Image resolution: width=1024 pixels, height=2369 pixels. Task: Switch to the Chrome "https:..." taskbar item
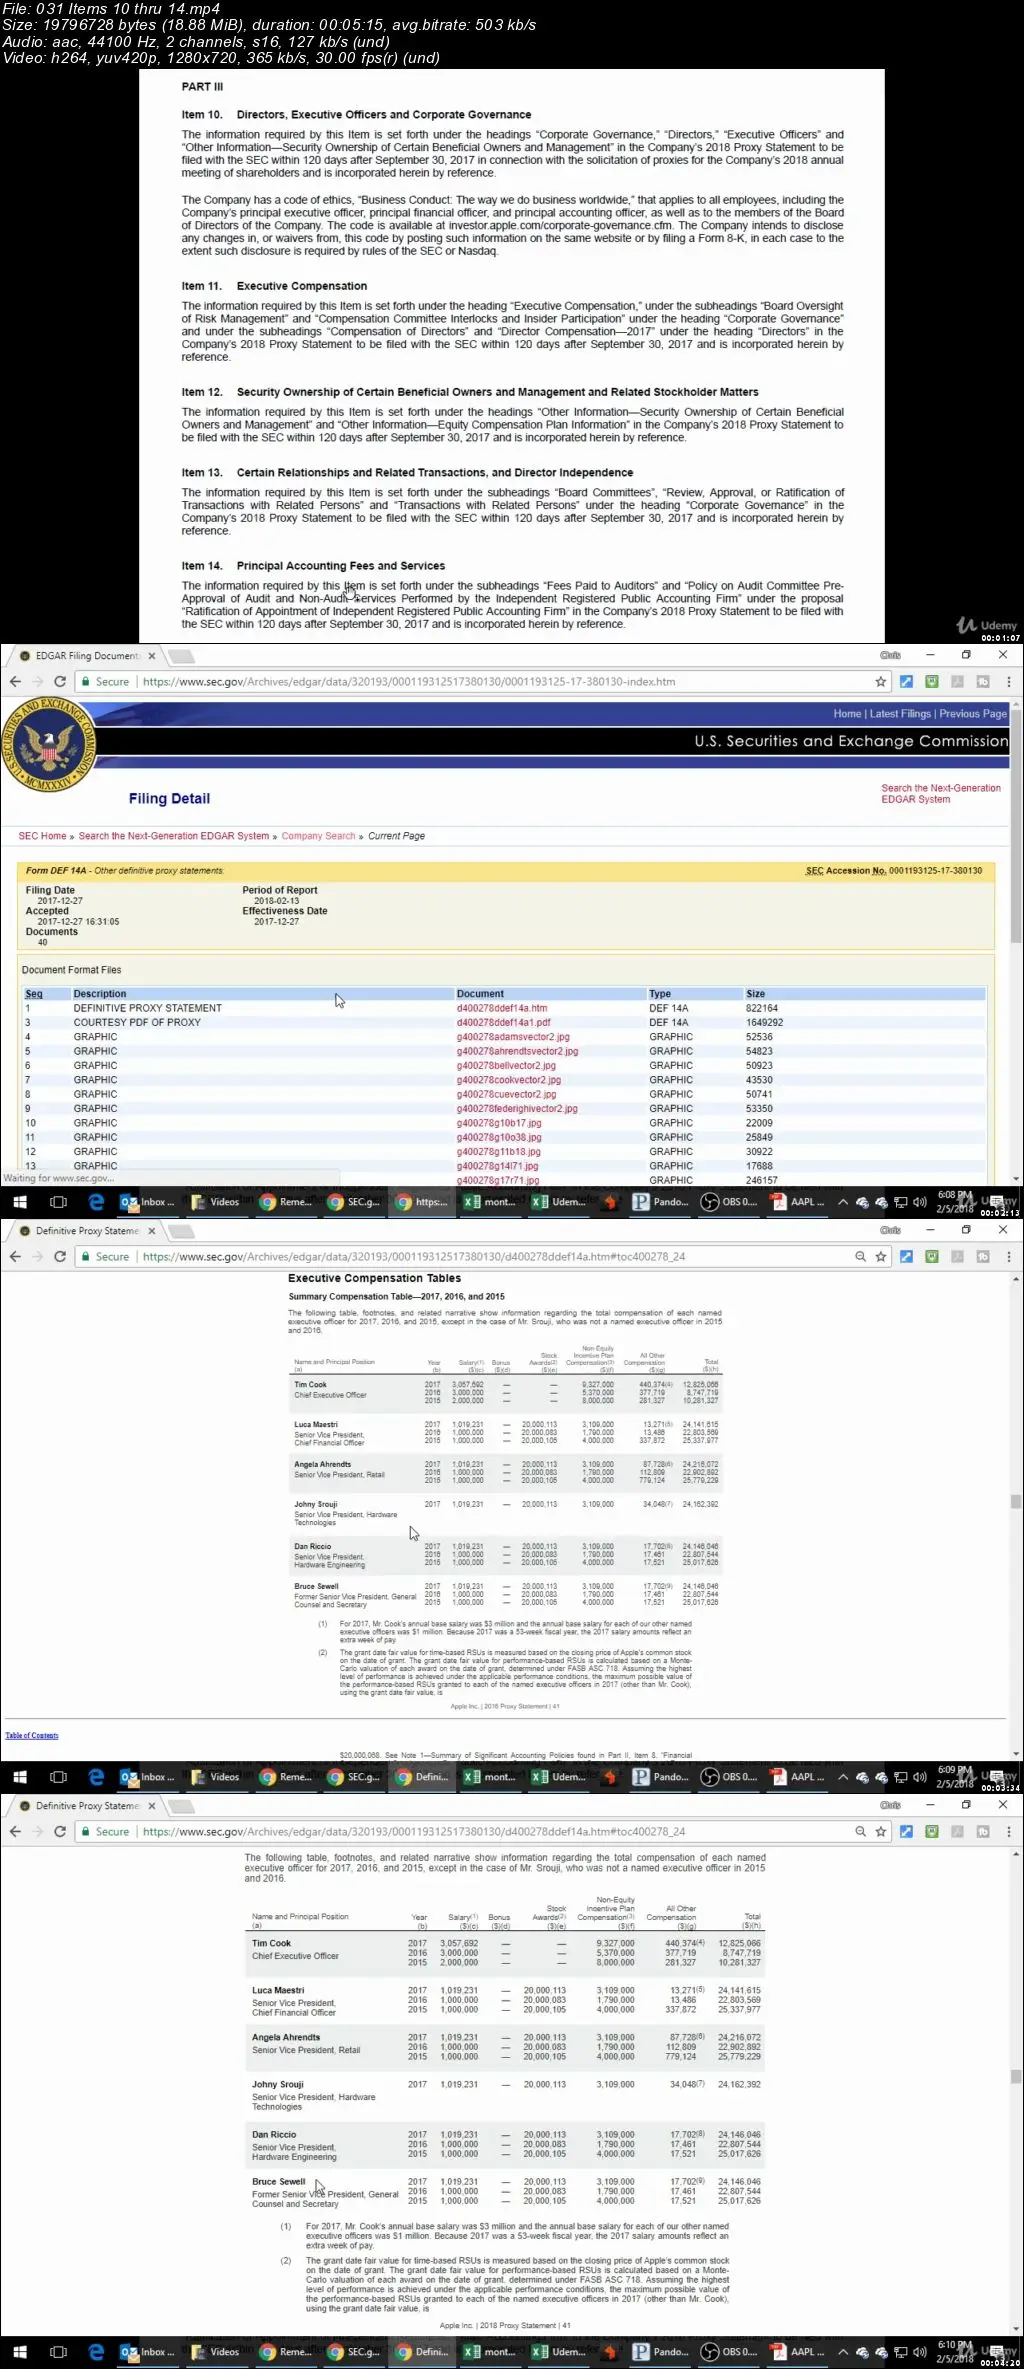(x=422, y=1202)
